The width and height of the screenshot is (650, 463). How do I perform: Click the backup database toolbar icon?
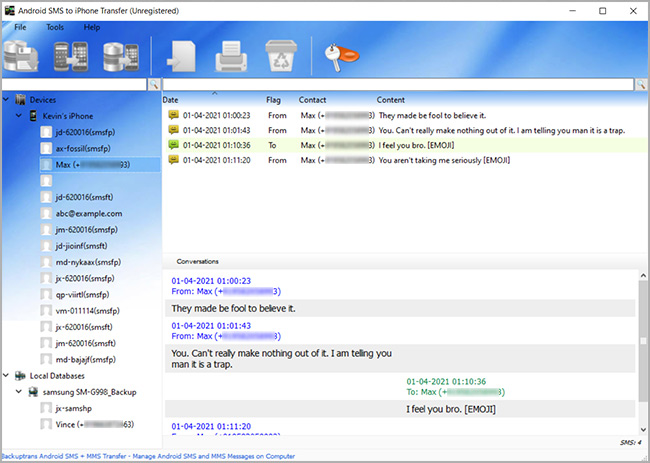click(20, 55)
